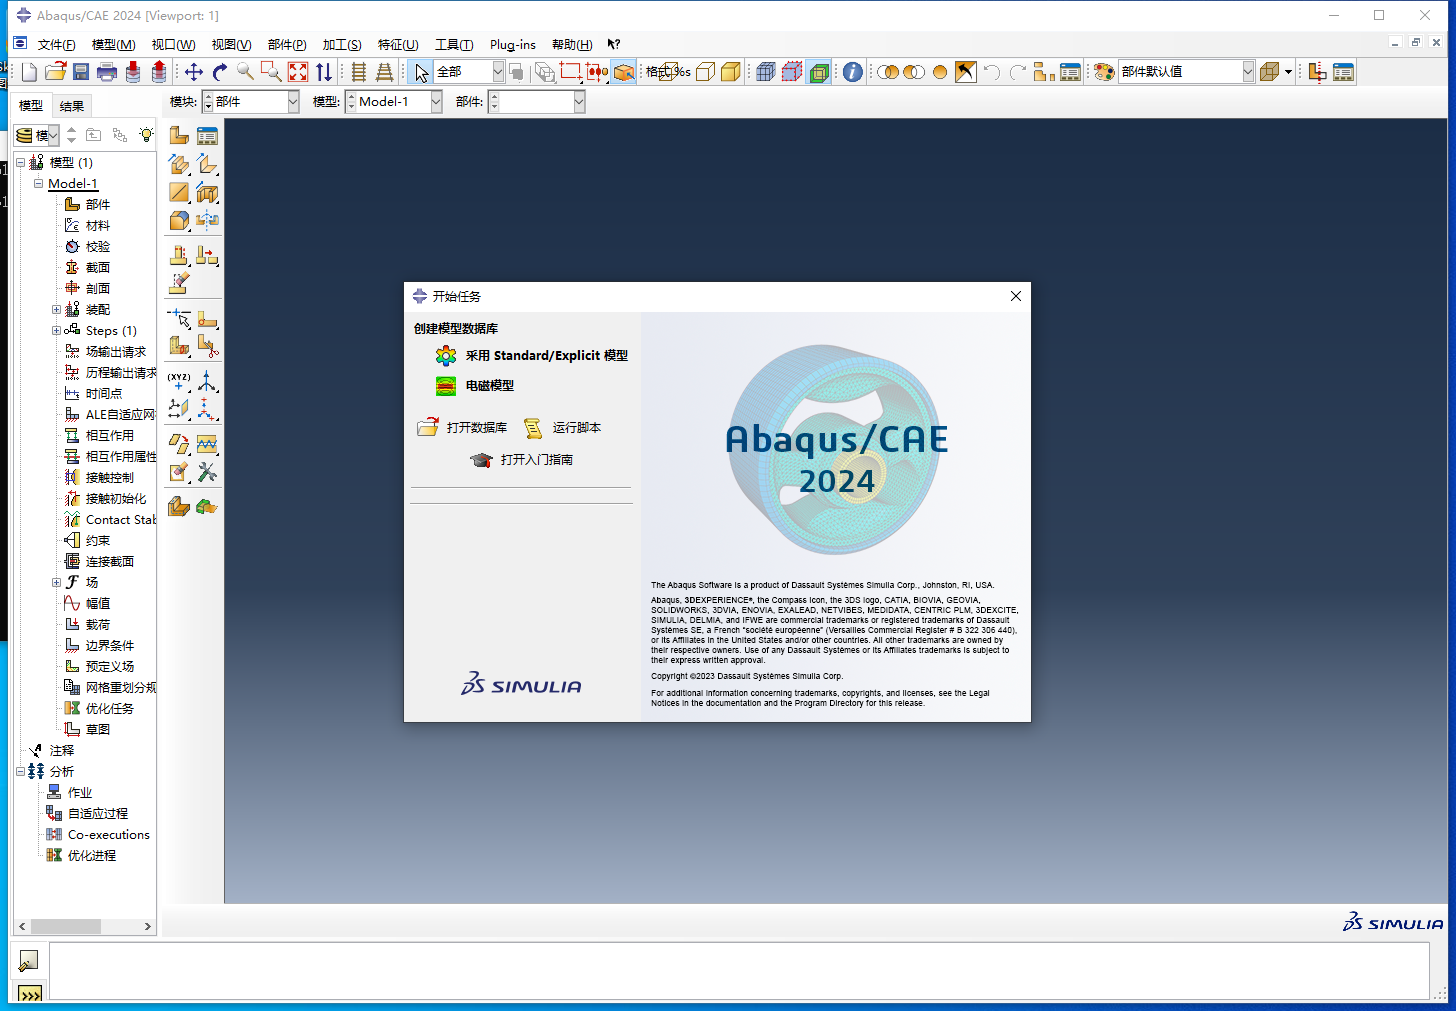Select the Magnify zoom tool

[x=245, y=71]
